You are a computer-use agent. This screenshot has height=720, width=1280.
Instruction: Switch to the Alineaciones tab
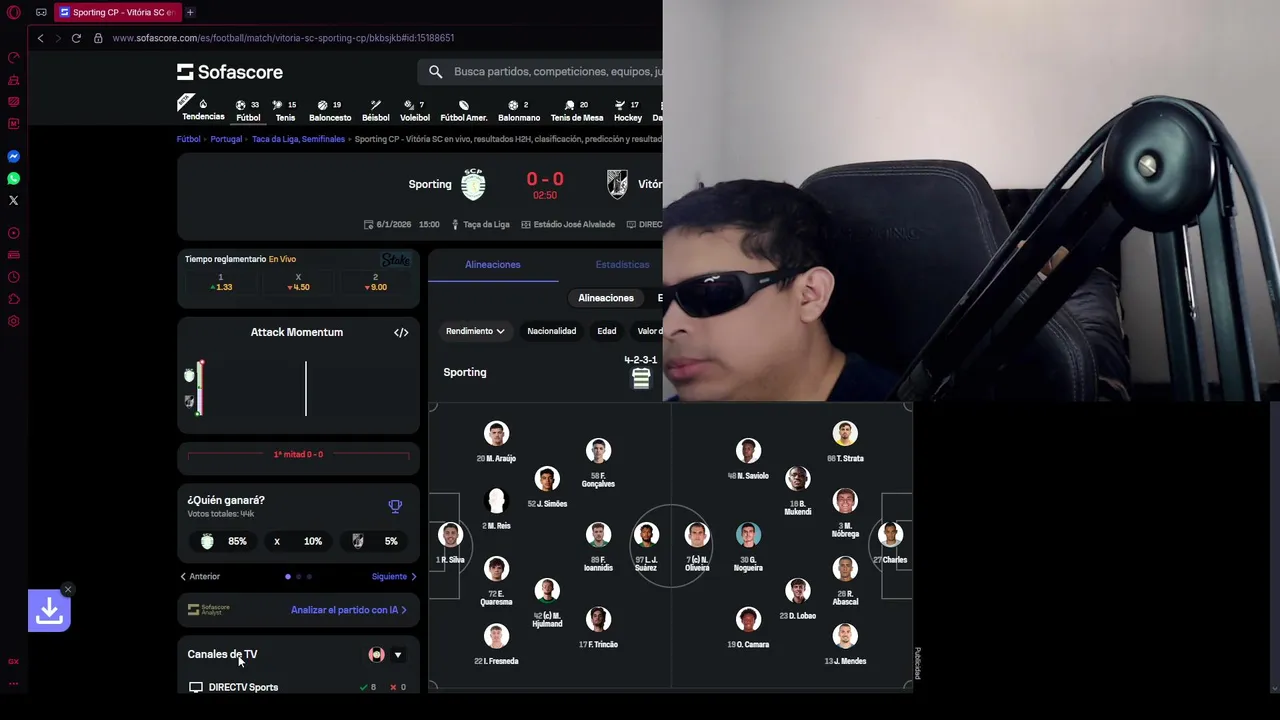492,265
